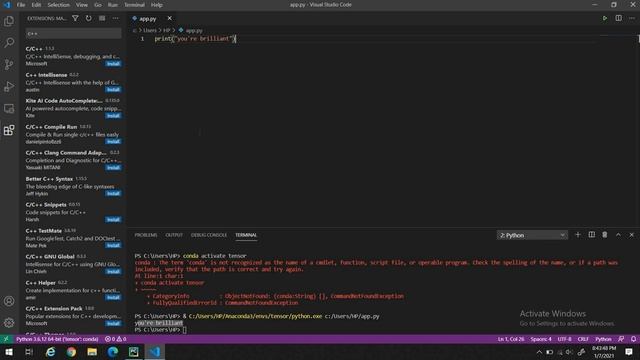
Task: Switch to the Output panel tab
Action: point(174,235)
